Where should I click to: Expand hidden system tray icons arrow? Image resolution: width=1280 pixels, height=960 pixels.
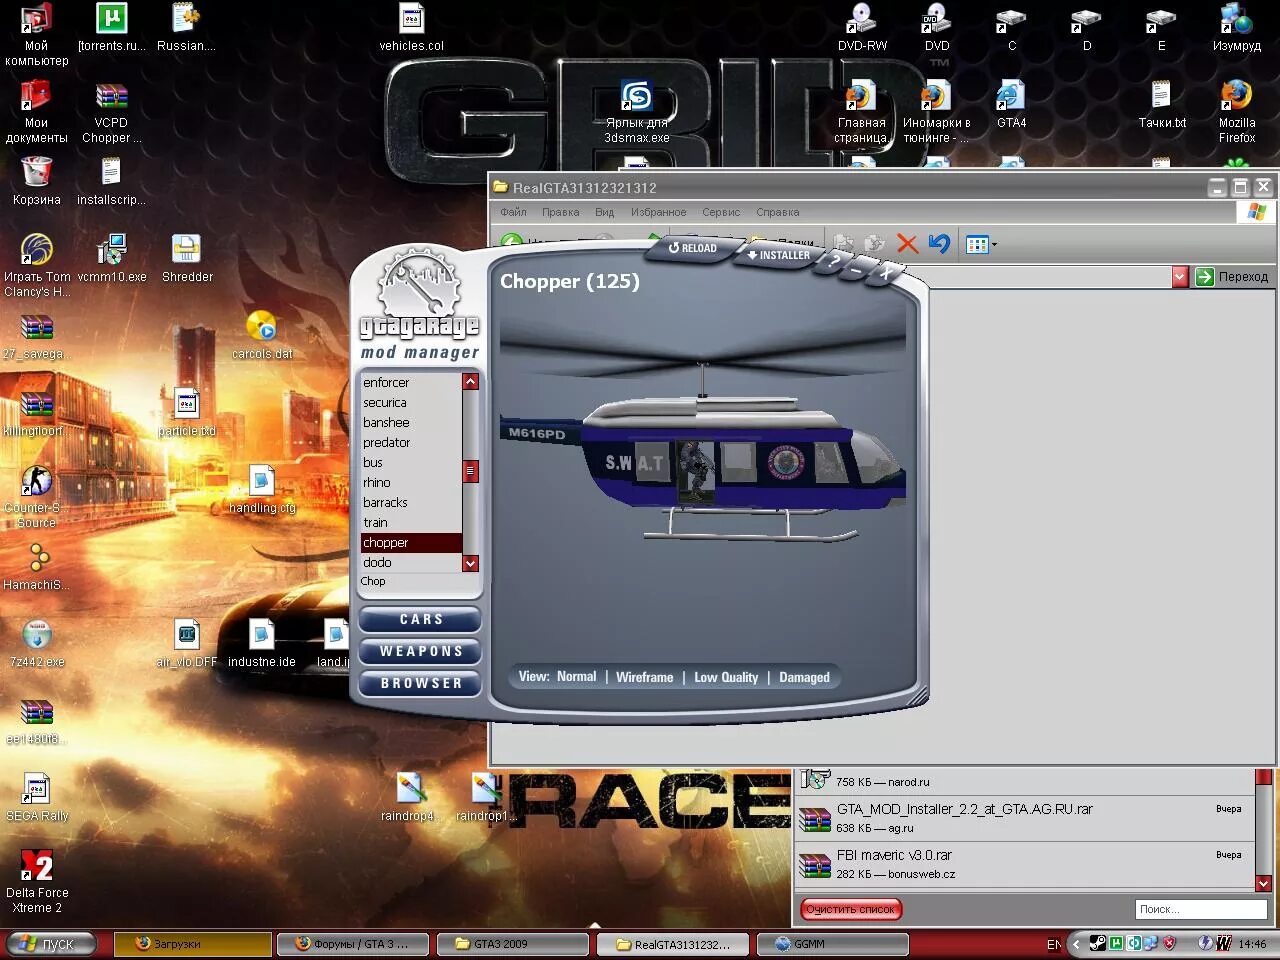tap(1076, 943)
